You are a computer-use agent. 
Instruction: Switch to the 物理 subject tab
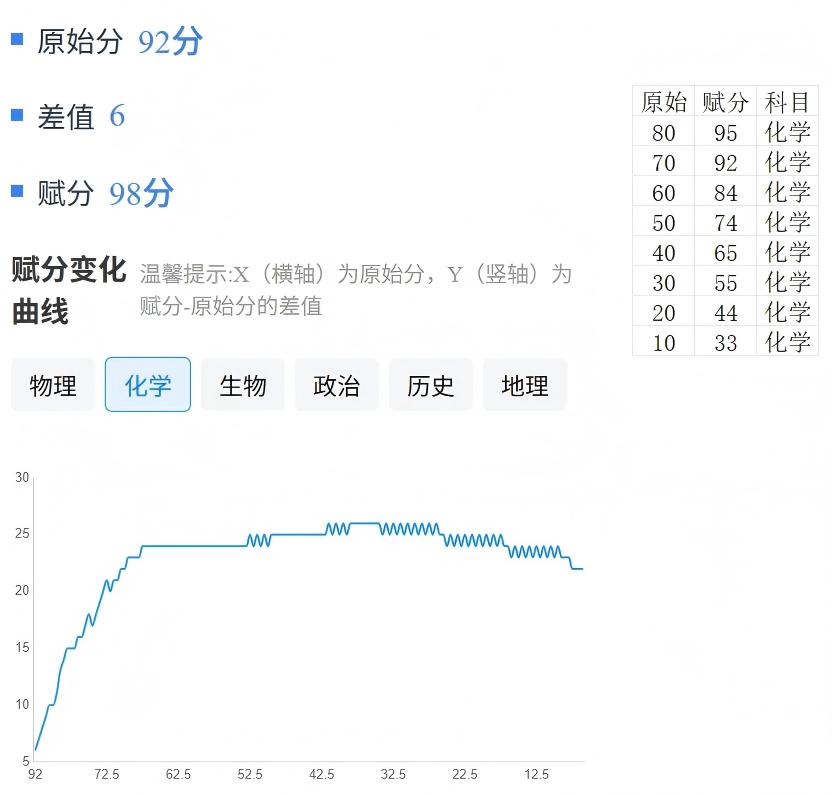[x=53, y=385]
